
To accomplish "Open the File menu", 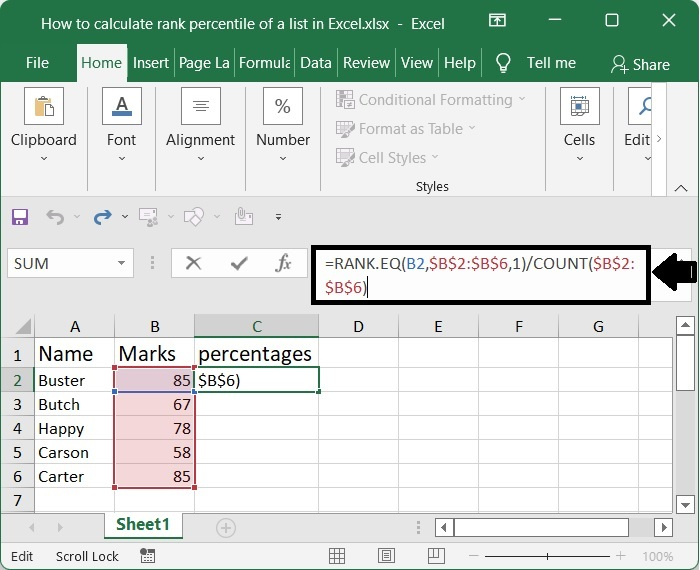I will coord(37,62).
